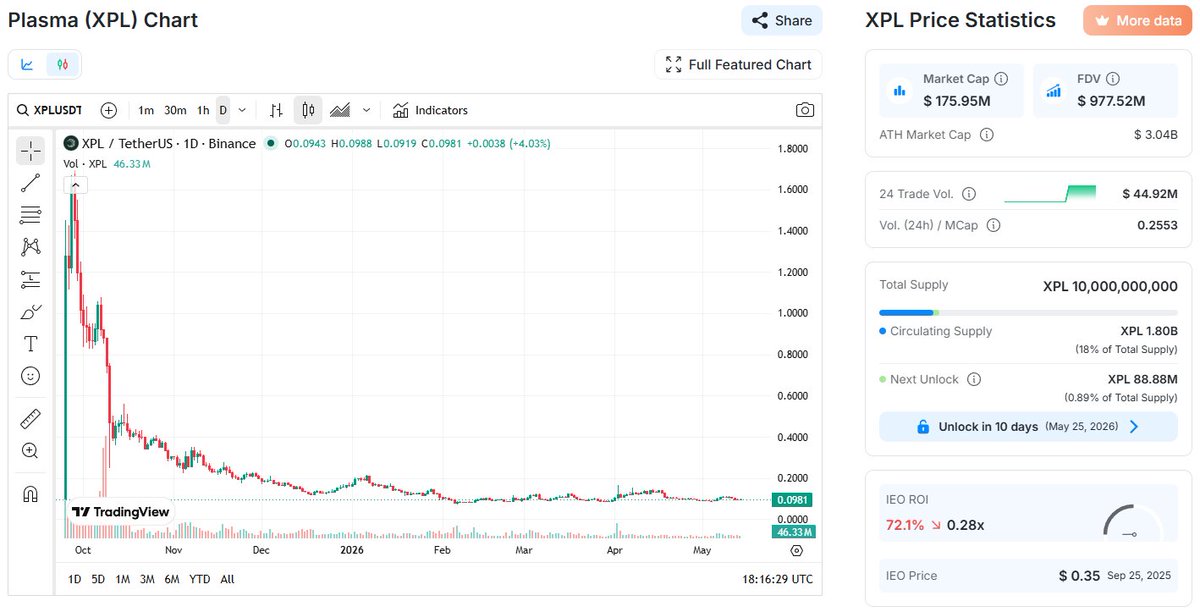Select the YTD time range
The image size is (1200, 612).
coord(199,579)
